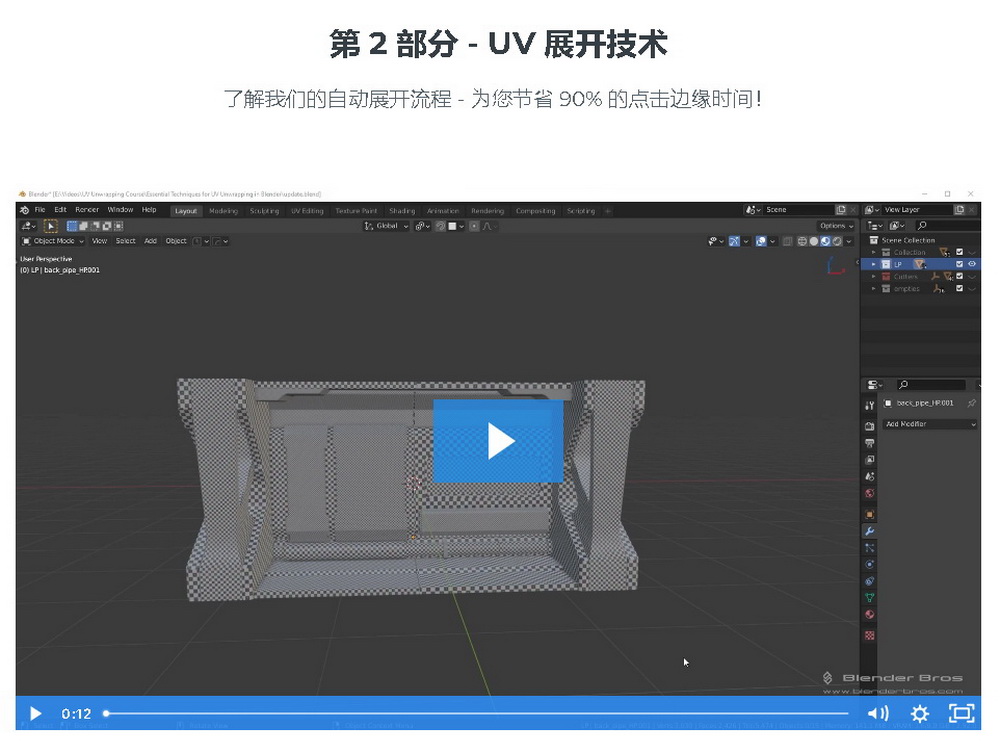Screen dimensions: 1000x753
Task: Toggle viewport gizmos display
Action: click(734, 241)
